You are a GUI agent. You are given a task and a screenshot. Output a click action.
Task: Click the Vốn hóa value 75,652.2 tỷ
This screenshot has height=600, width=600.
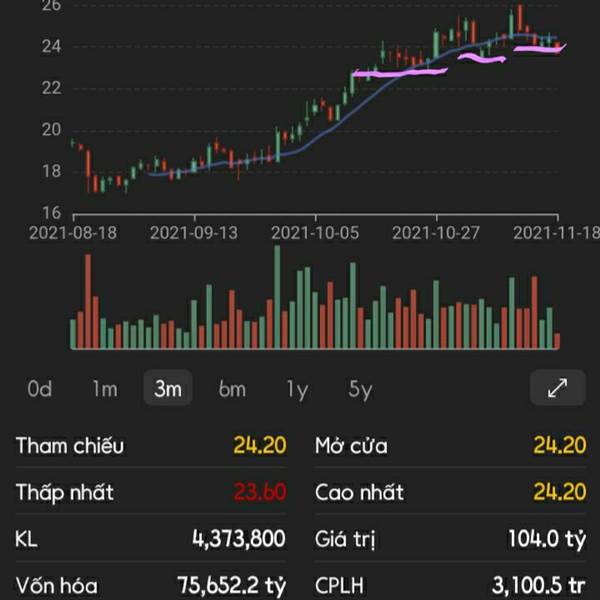(x=232, y=585)
